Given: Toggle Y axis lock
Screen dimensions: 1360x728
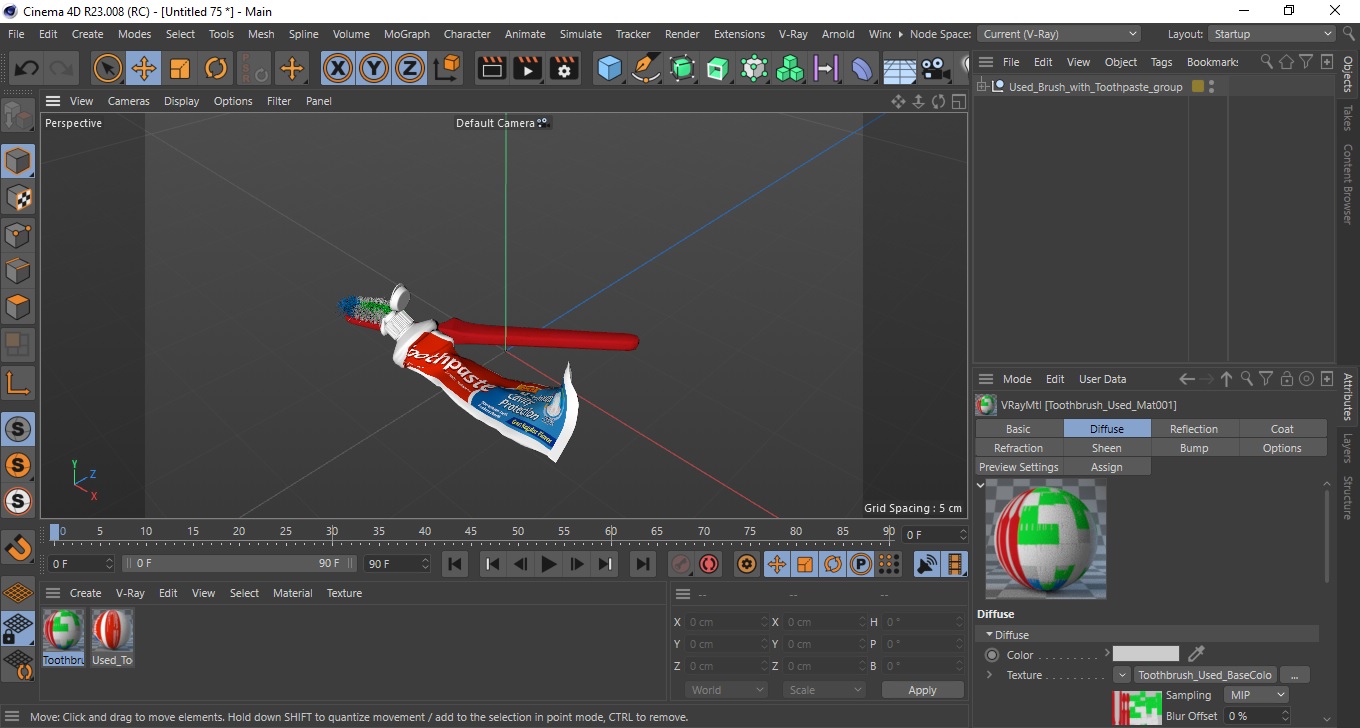Looking at the screenshot, I should [374, 69].
